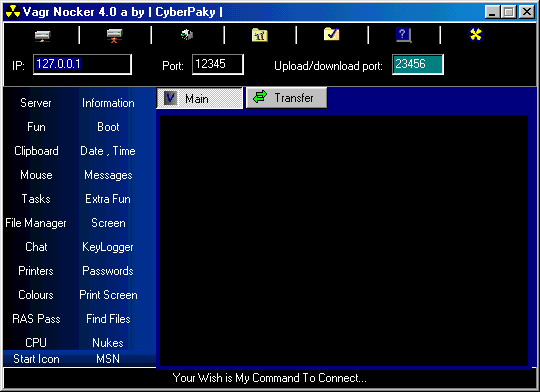Click the yellow radiation symbol toolbar icon

point(476,34)
